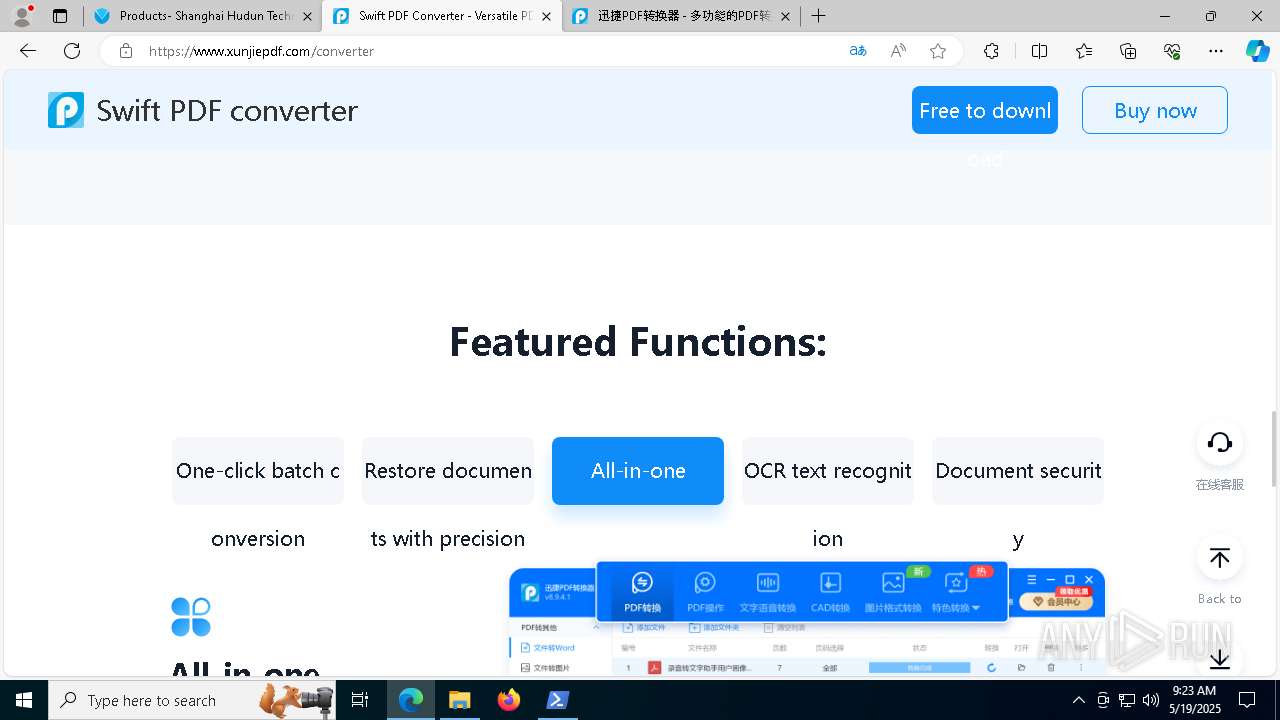Viewport: 1280px width, 720px height.
Task: Click the Windows search box
Action: tap(190, 700)
